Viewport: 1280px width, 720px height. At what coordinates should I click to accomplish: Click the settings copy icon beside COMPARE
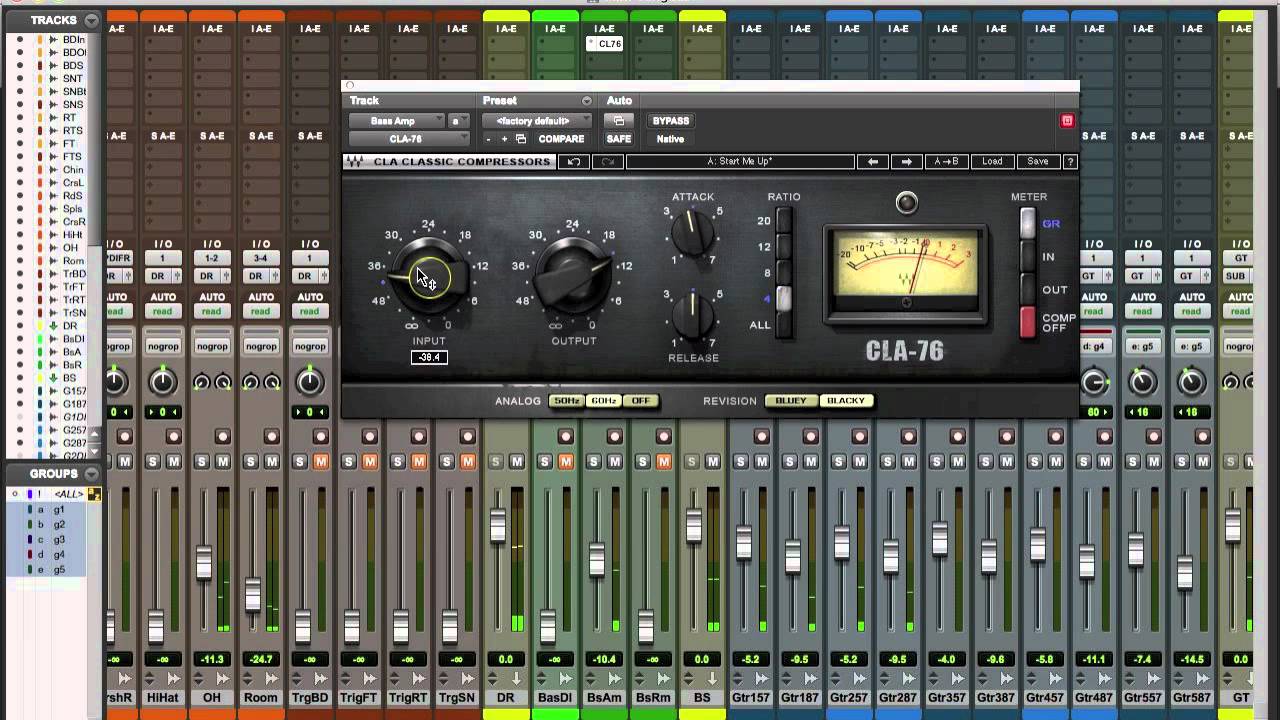[x=520, y=139]
